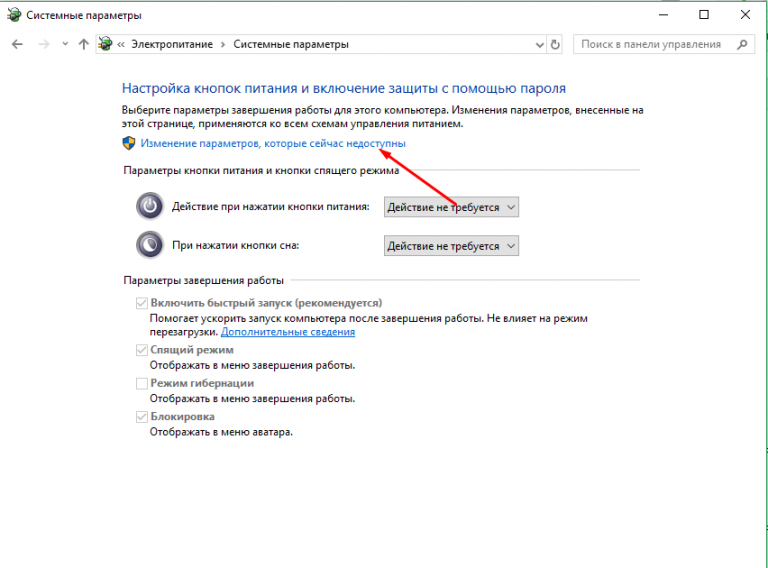Toggle the 'Блокировка' checkbox
This screenshot has height=568, width=768.
[141, 416]
